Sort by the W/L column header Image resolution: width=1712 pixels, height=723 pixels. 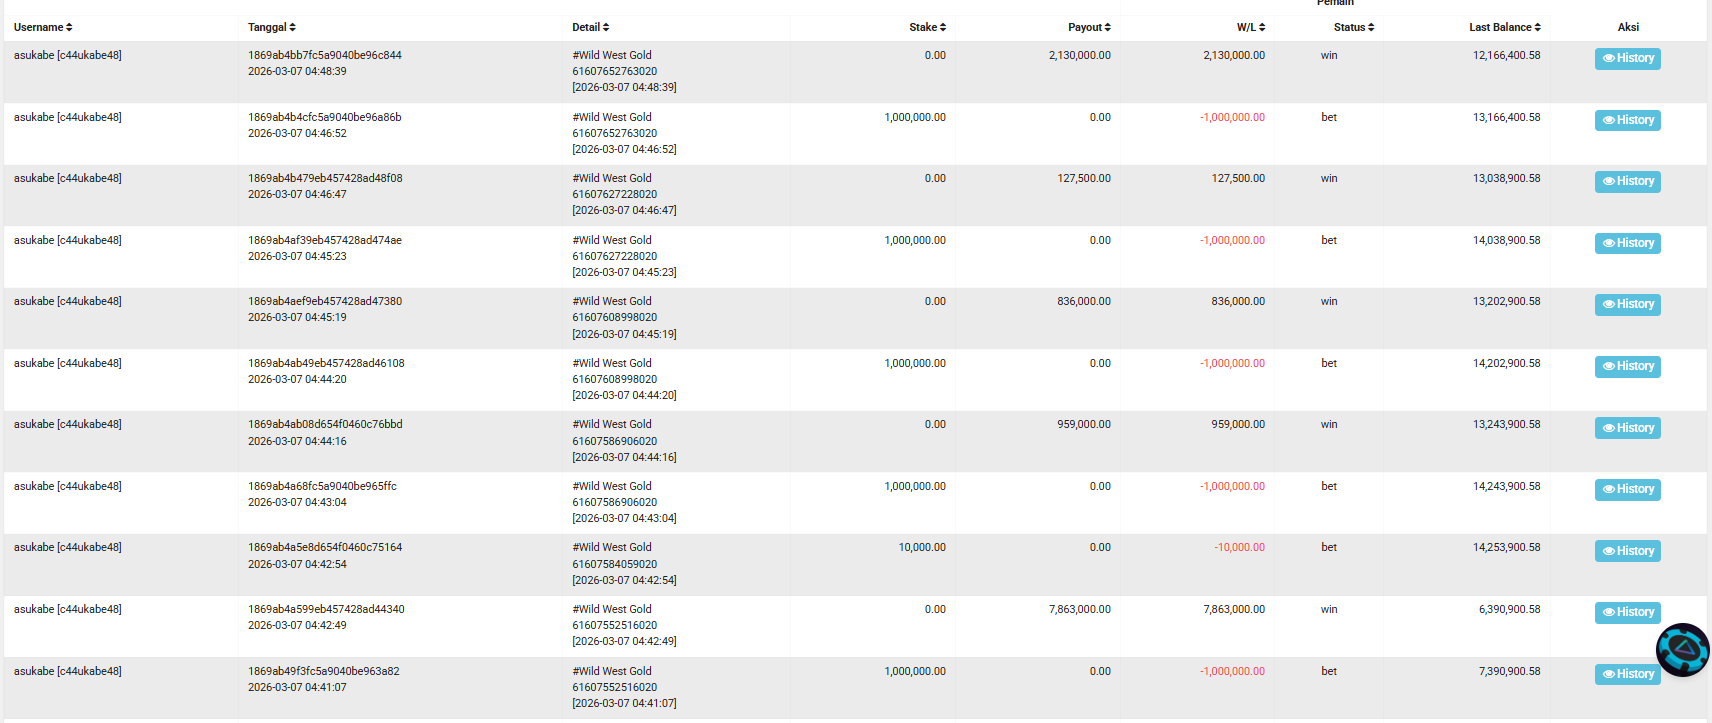click(1251, 27)
